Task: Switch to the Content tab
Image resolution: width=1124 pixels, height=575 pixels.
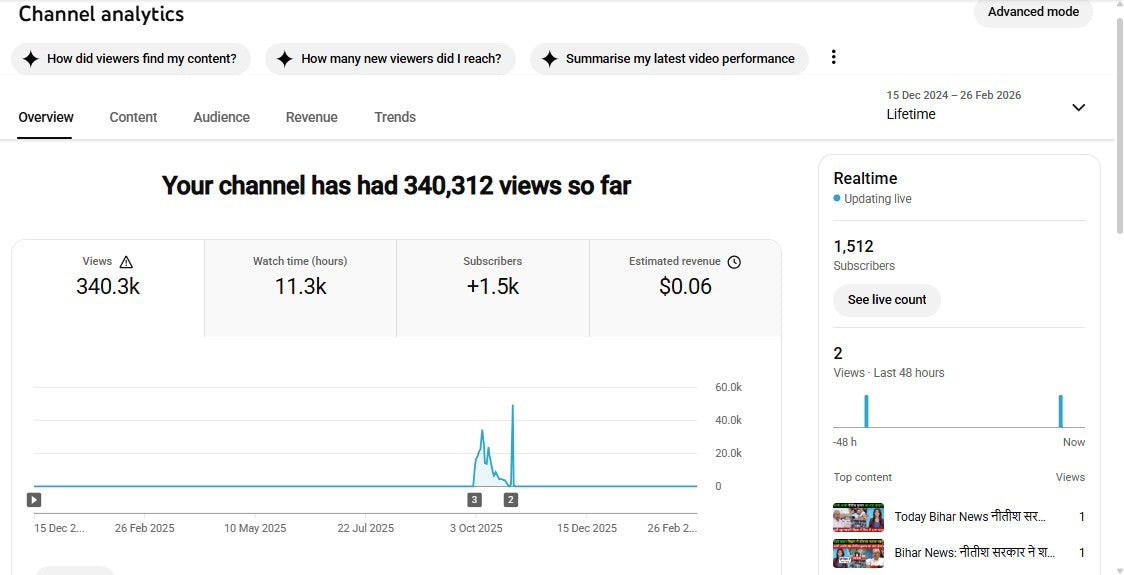Action: point(133,117)
